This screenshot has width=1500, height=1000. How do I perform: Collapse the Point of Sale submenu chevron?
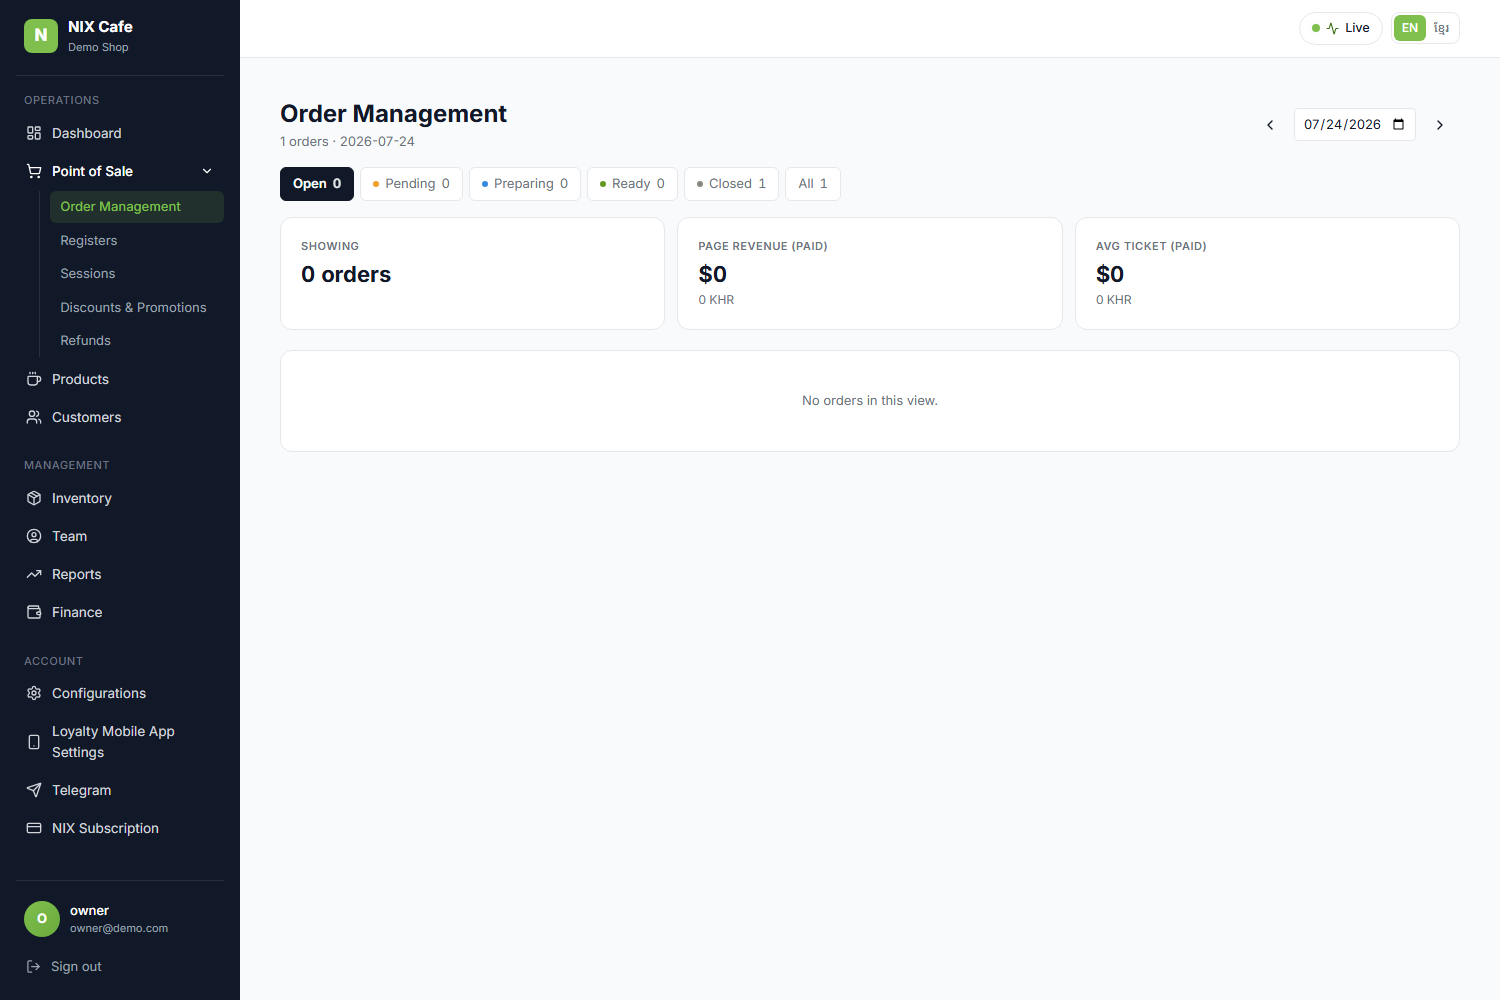pos(207,171)
